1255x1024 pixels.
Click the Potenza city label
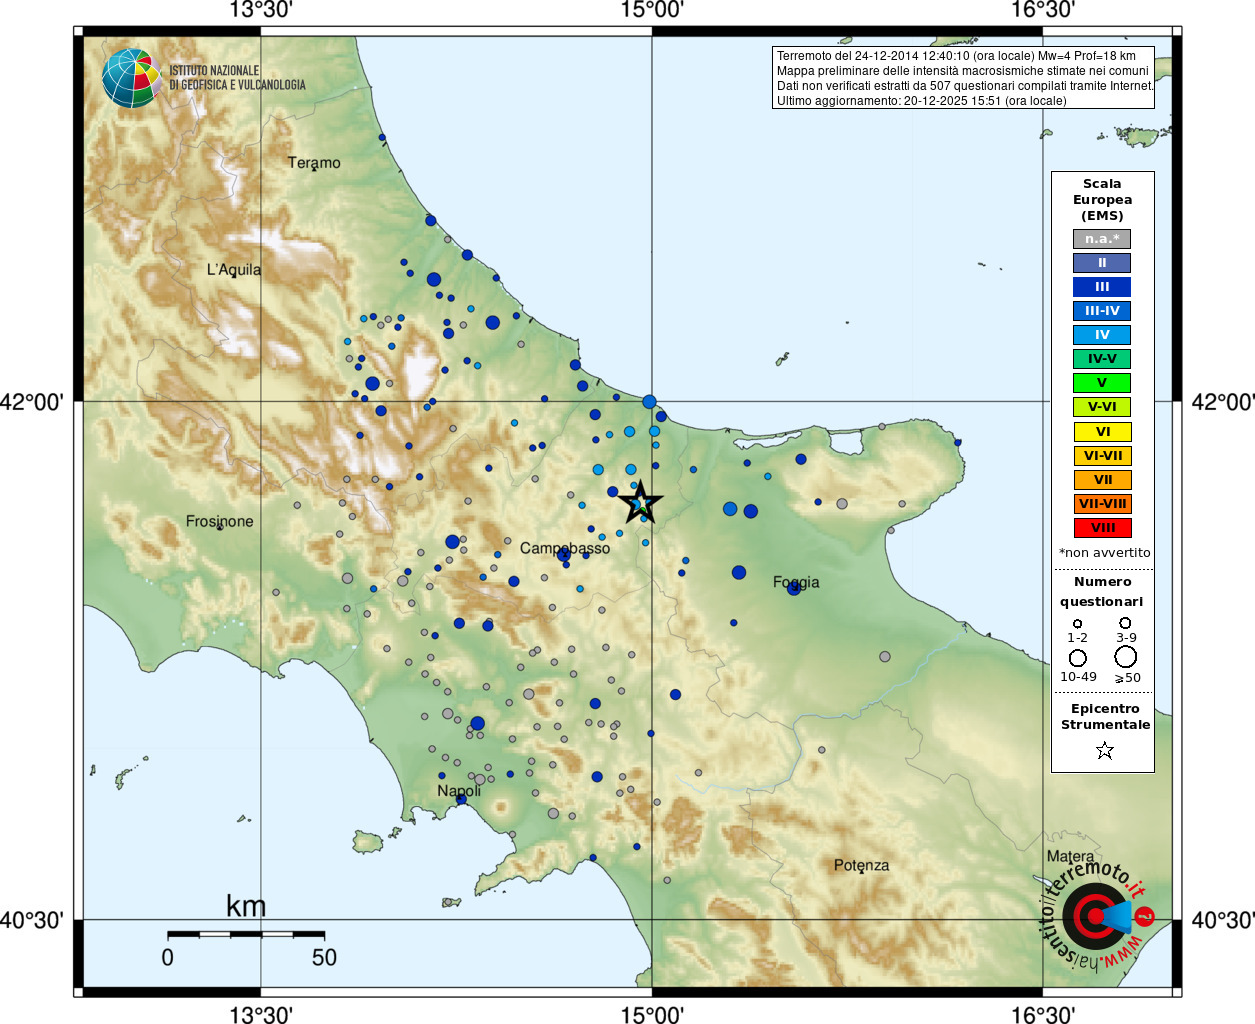point(861,865)
